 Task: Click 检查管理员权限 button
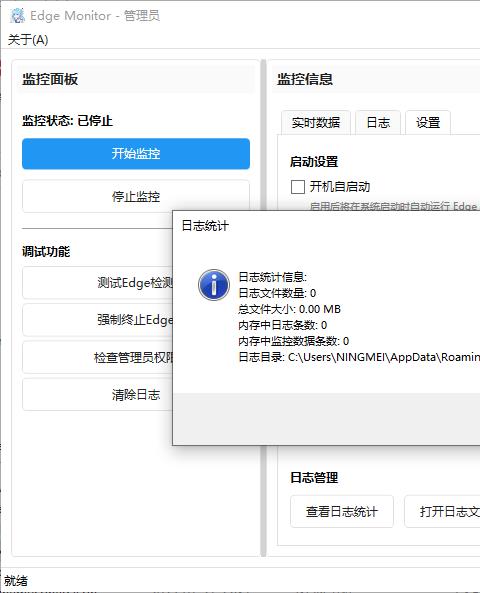(98, 357)
